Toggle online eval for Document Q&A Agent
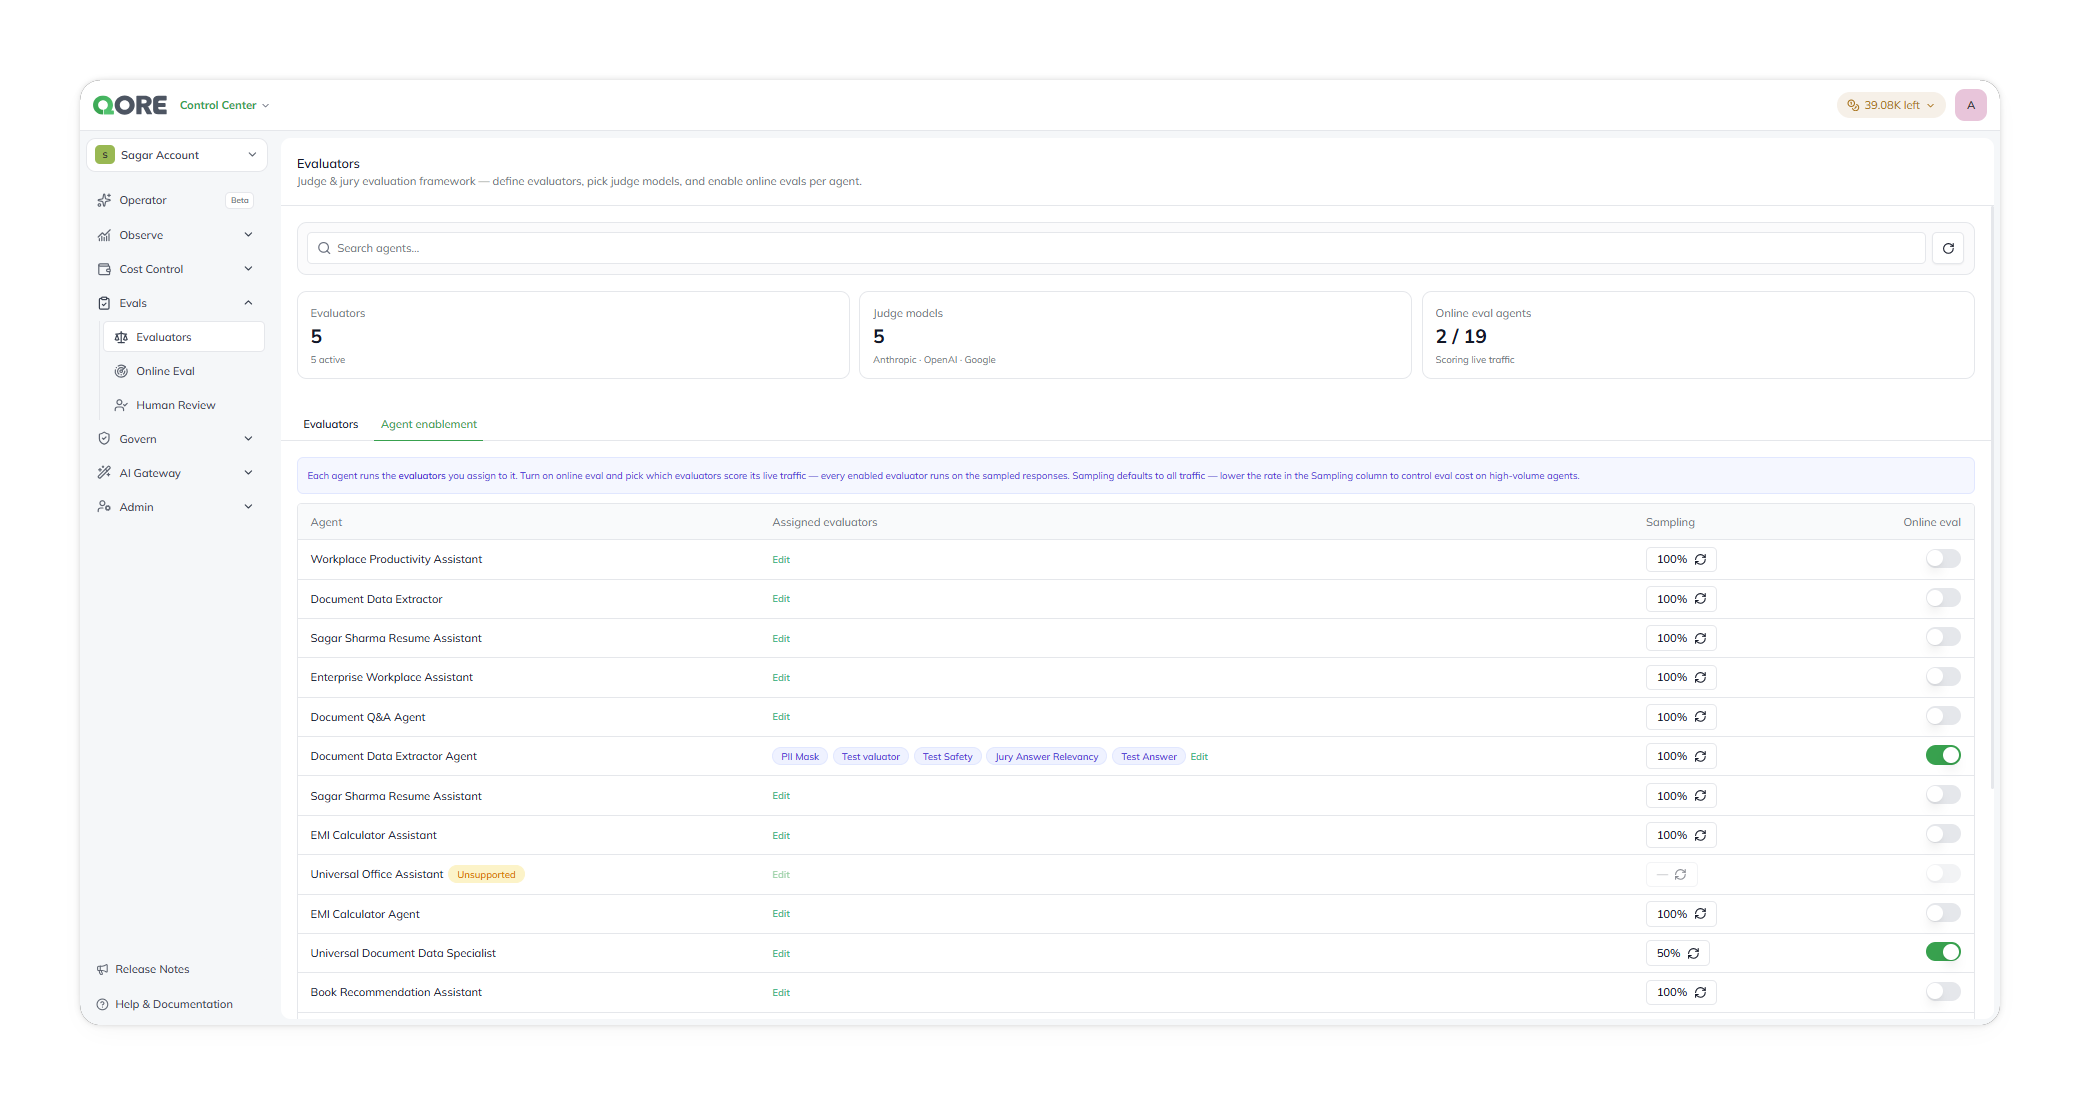 coord(1943,716)
